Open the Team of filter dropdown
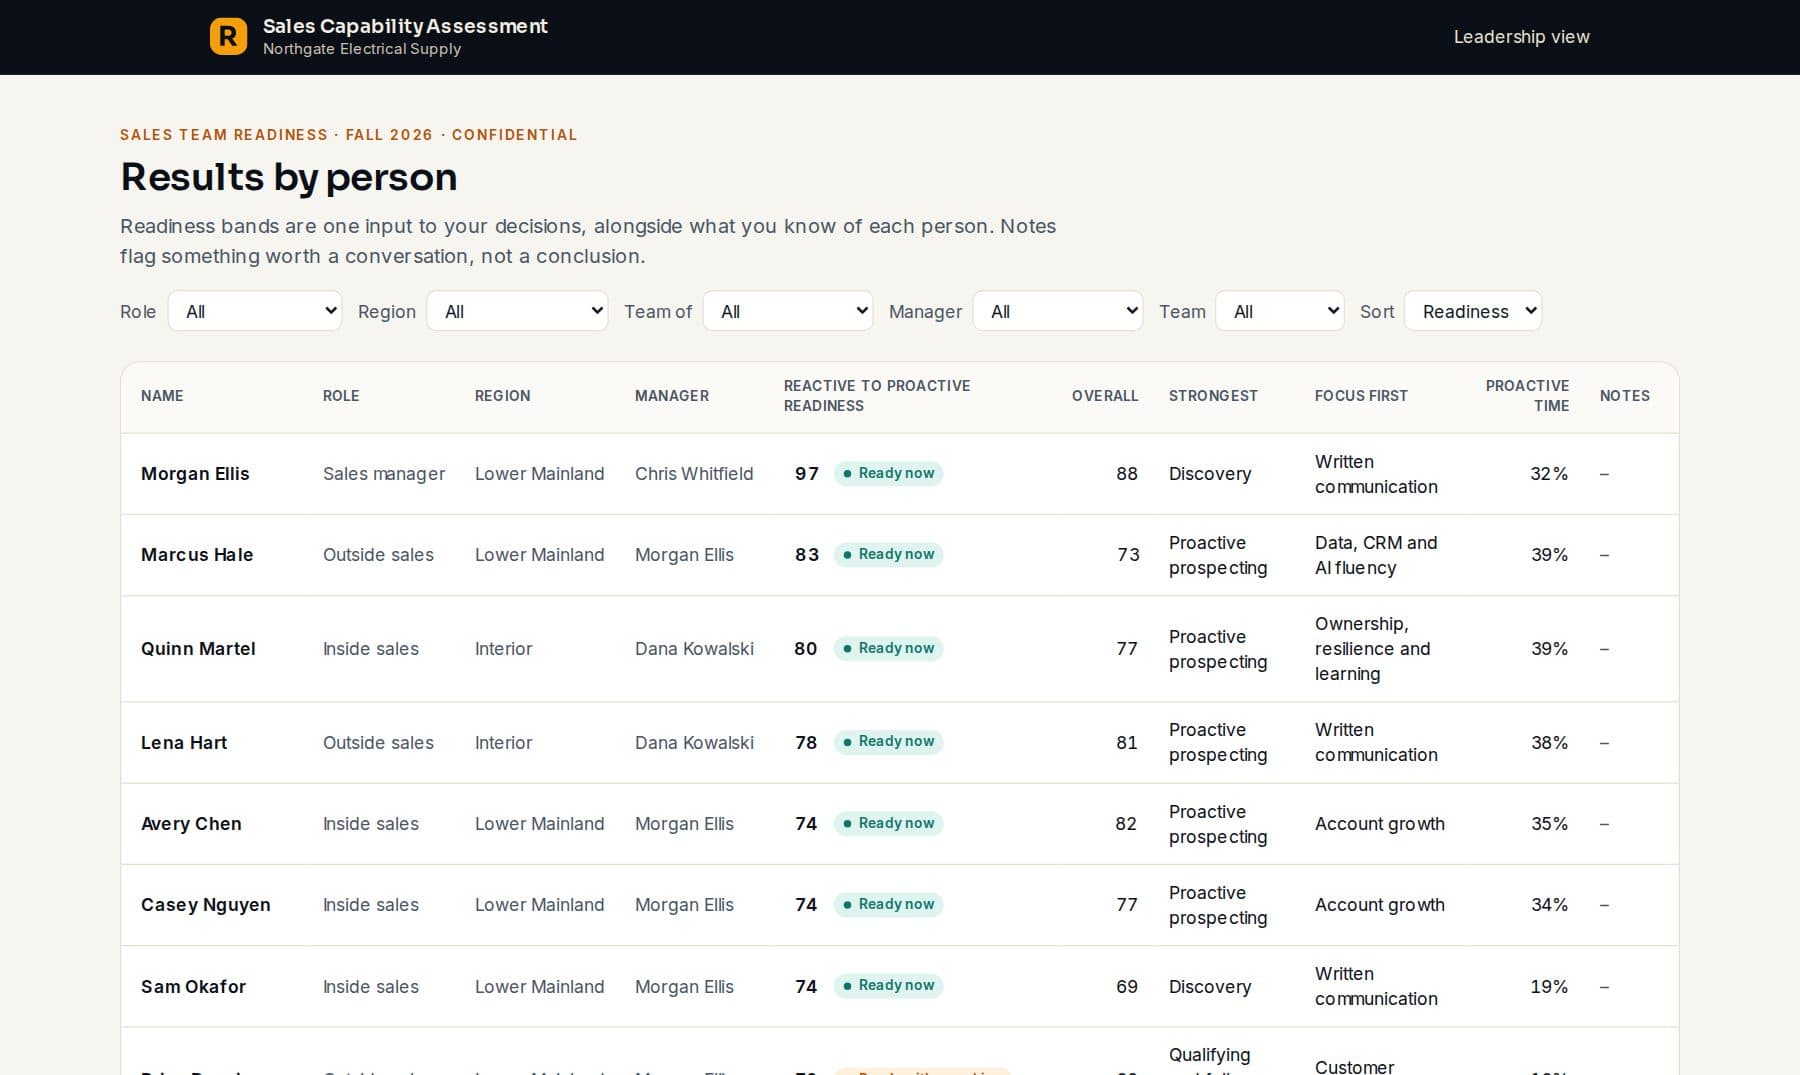The height and width of the screenshot is (1075, 1800). [x=788, y=311]
